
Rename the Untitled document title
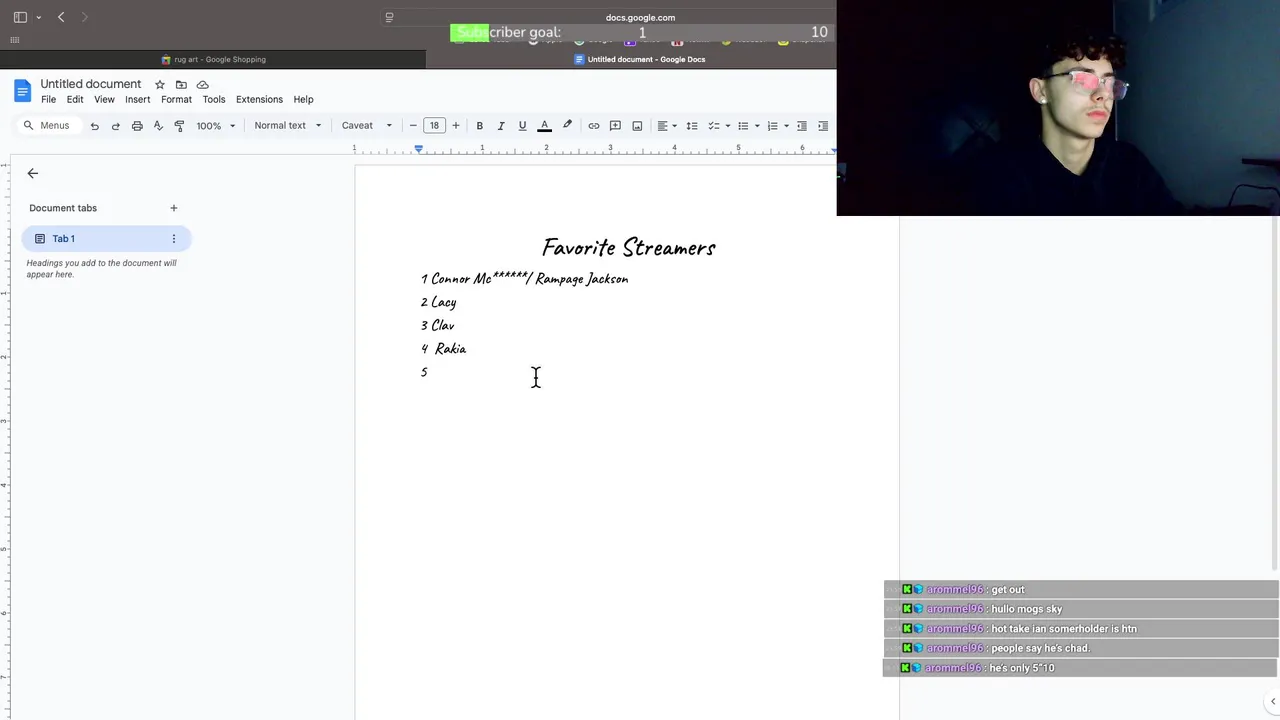click(x=91, y=84)
